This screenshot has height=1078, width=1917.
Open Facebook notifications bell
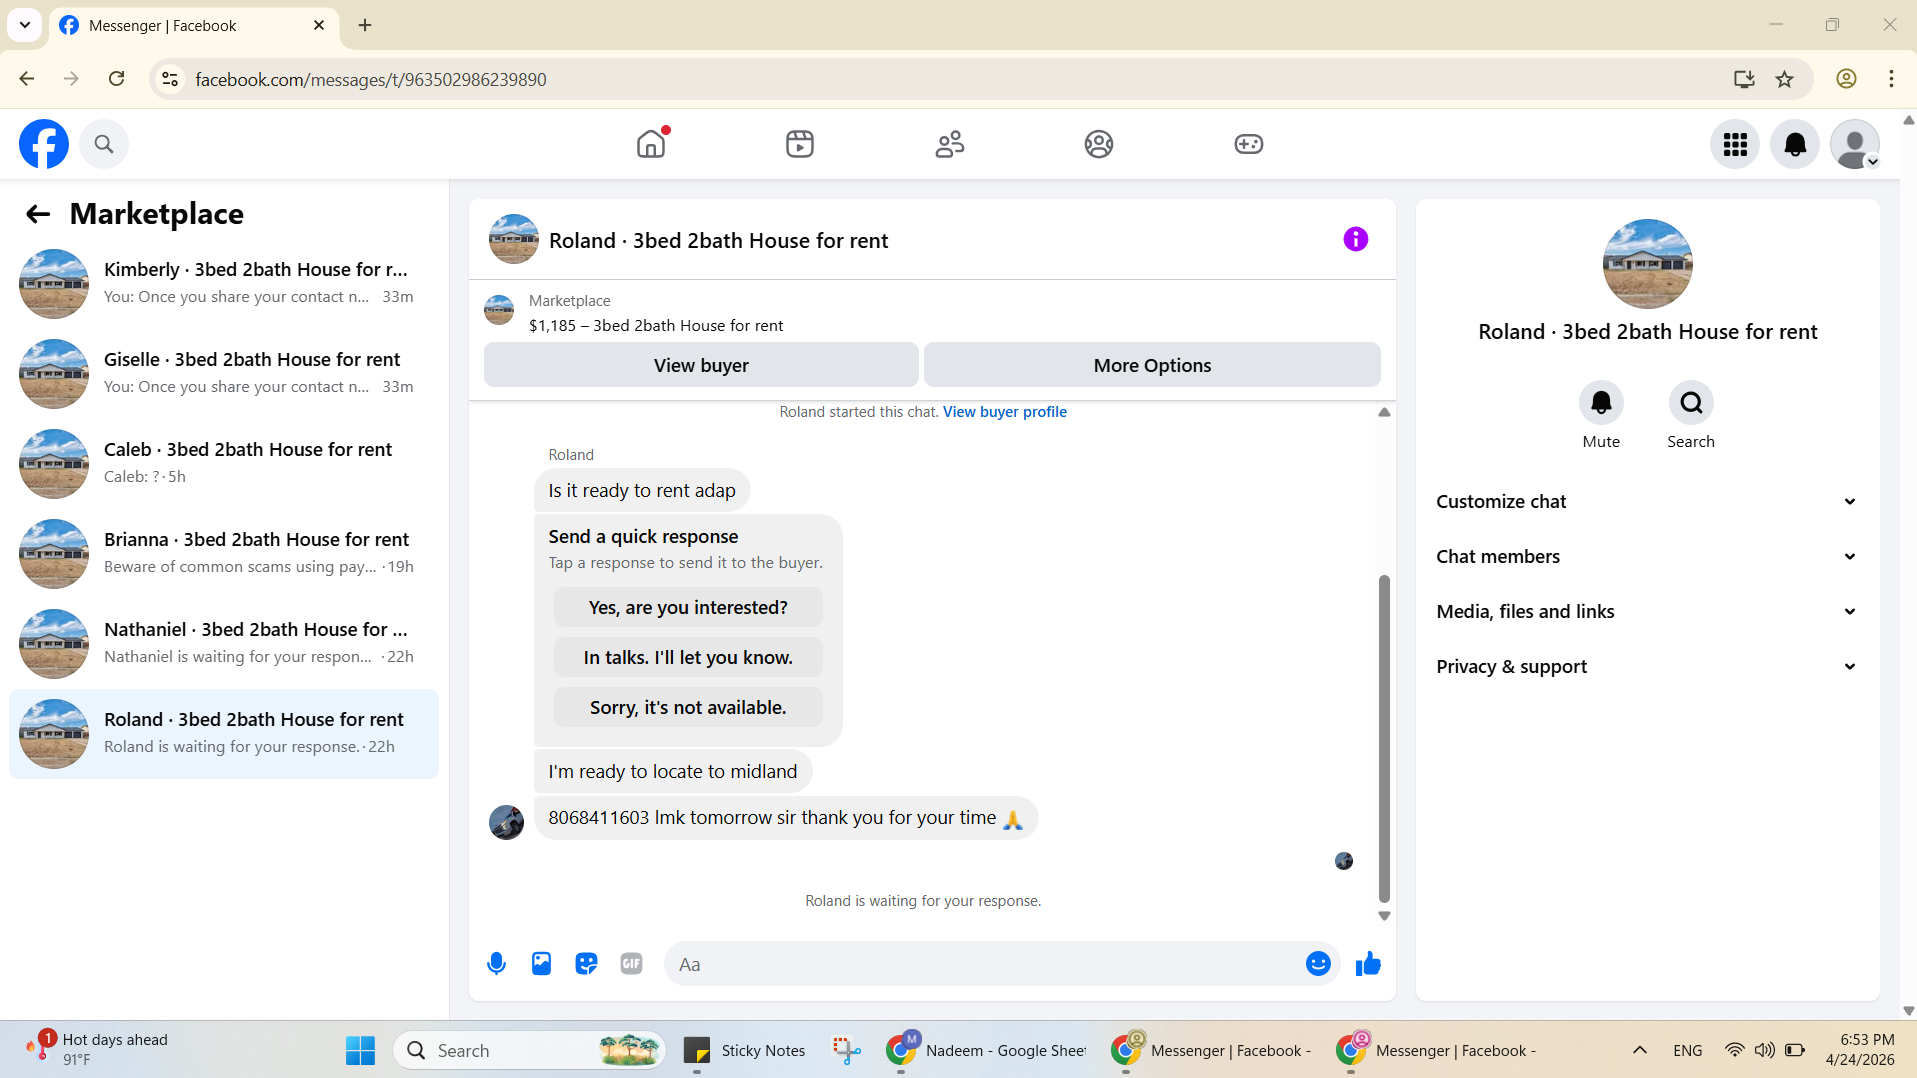(1795, 144)
